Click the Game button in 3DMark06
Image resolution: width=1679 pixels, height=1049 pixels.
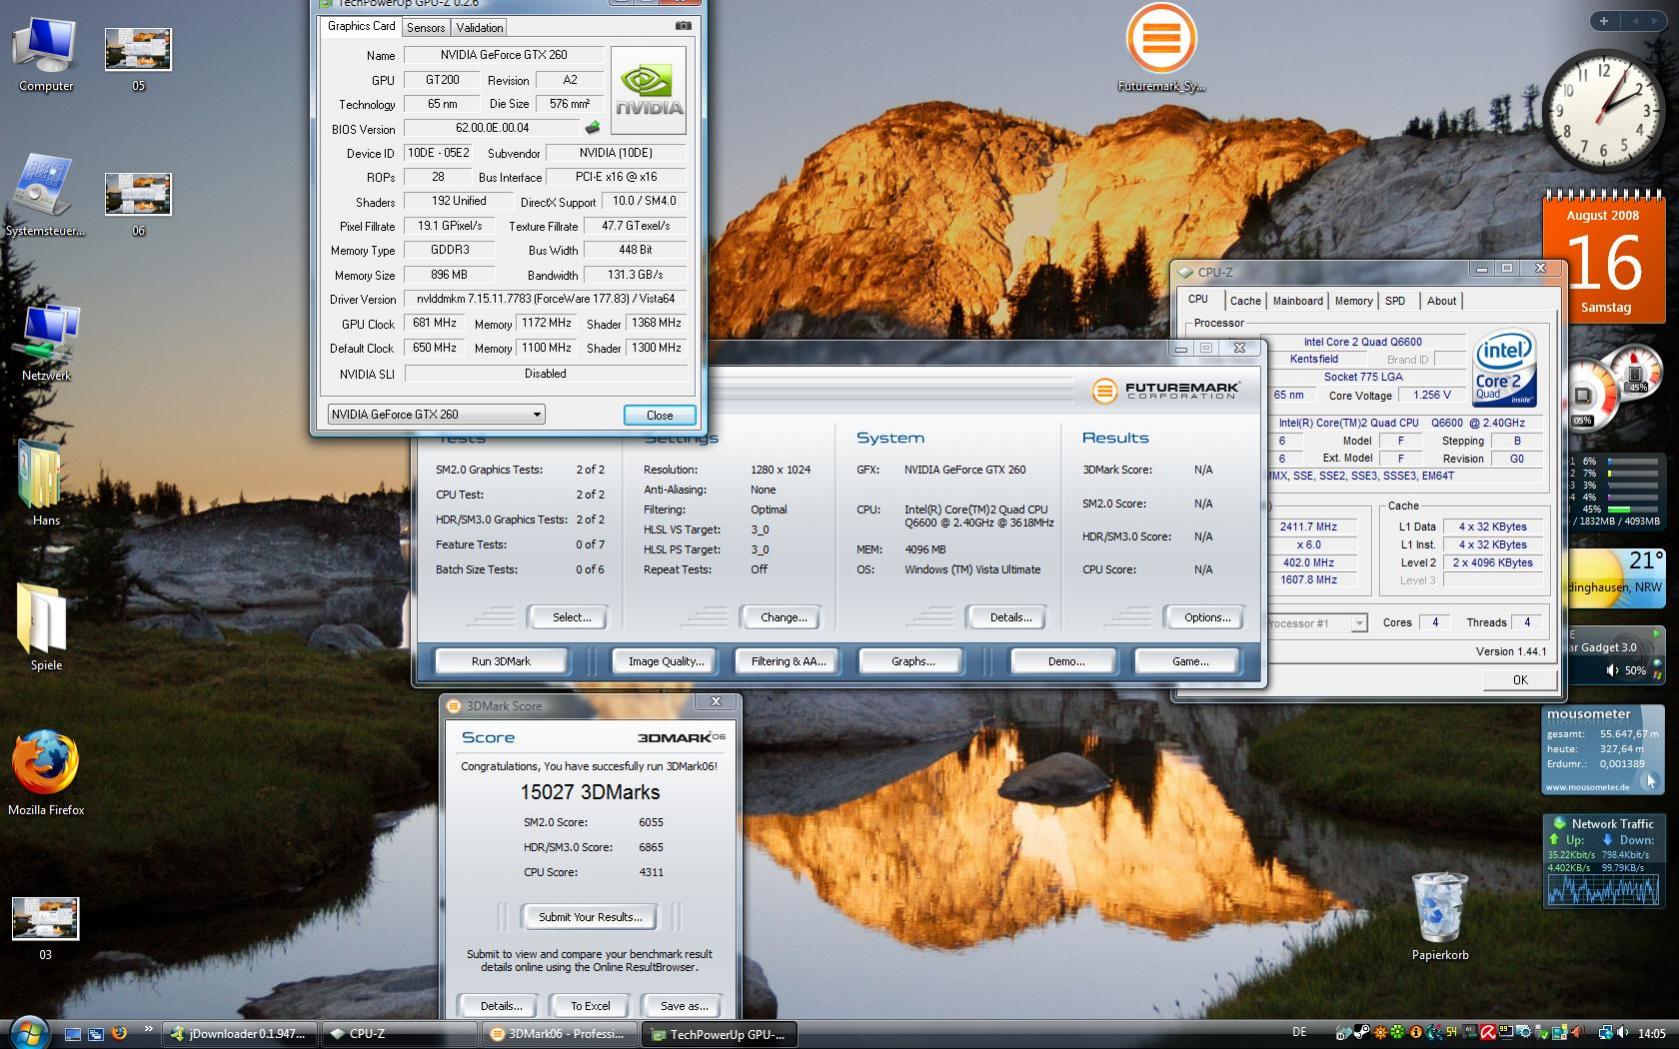(x=1190, y=661)
